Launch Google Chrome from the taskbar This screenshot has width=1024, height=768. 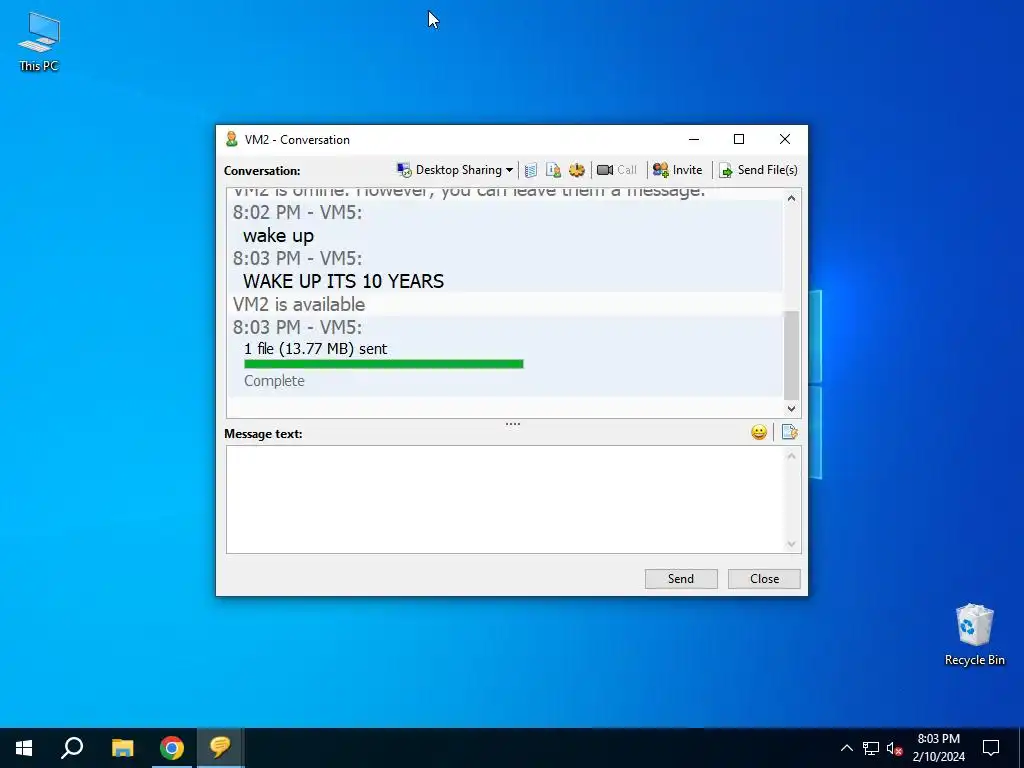(x=172, y=748)
